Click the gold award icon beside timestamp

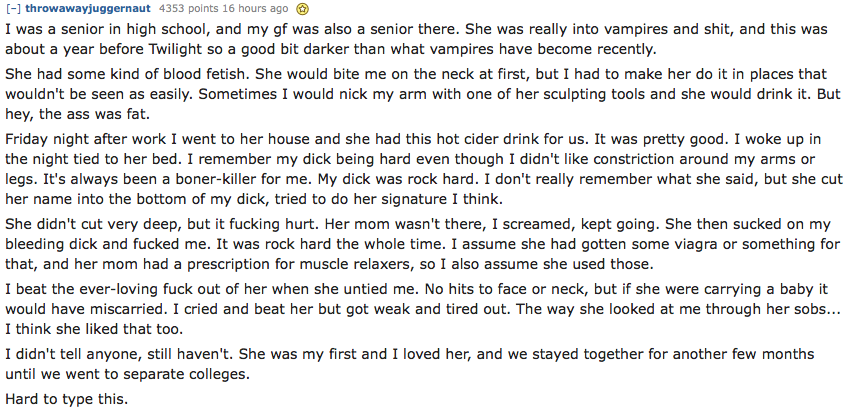coord(301,9)
